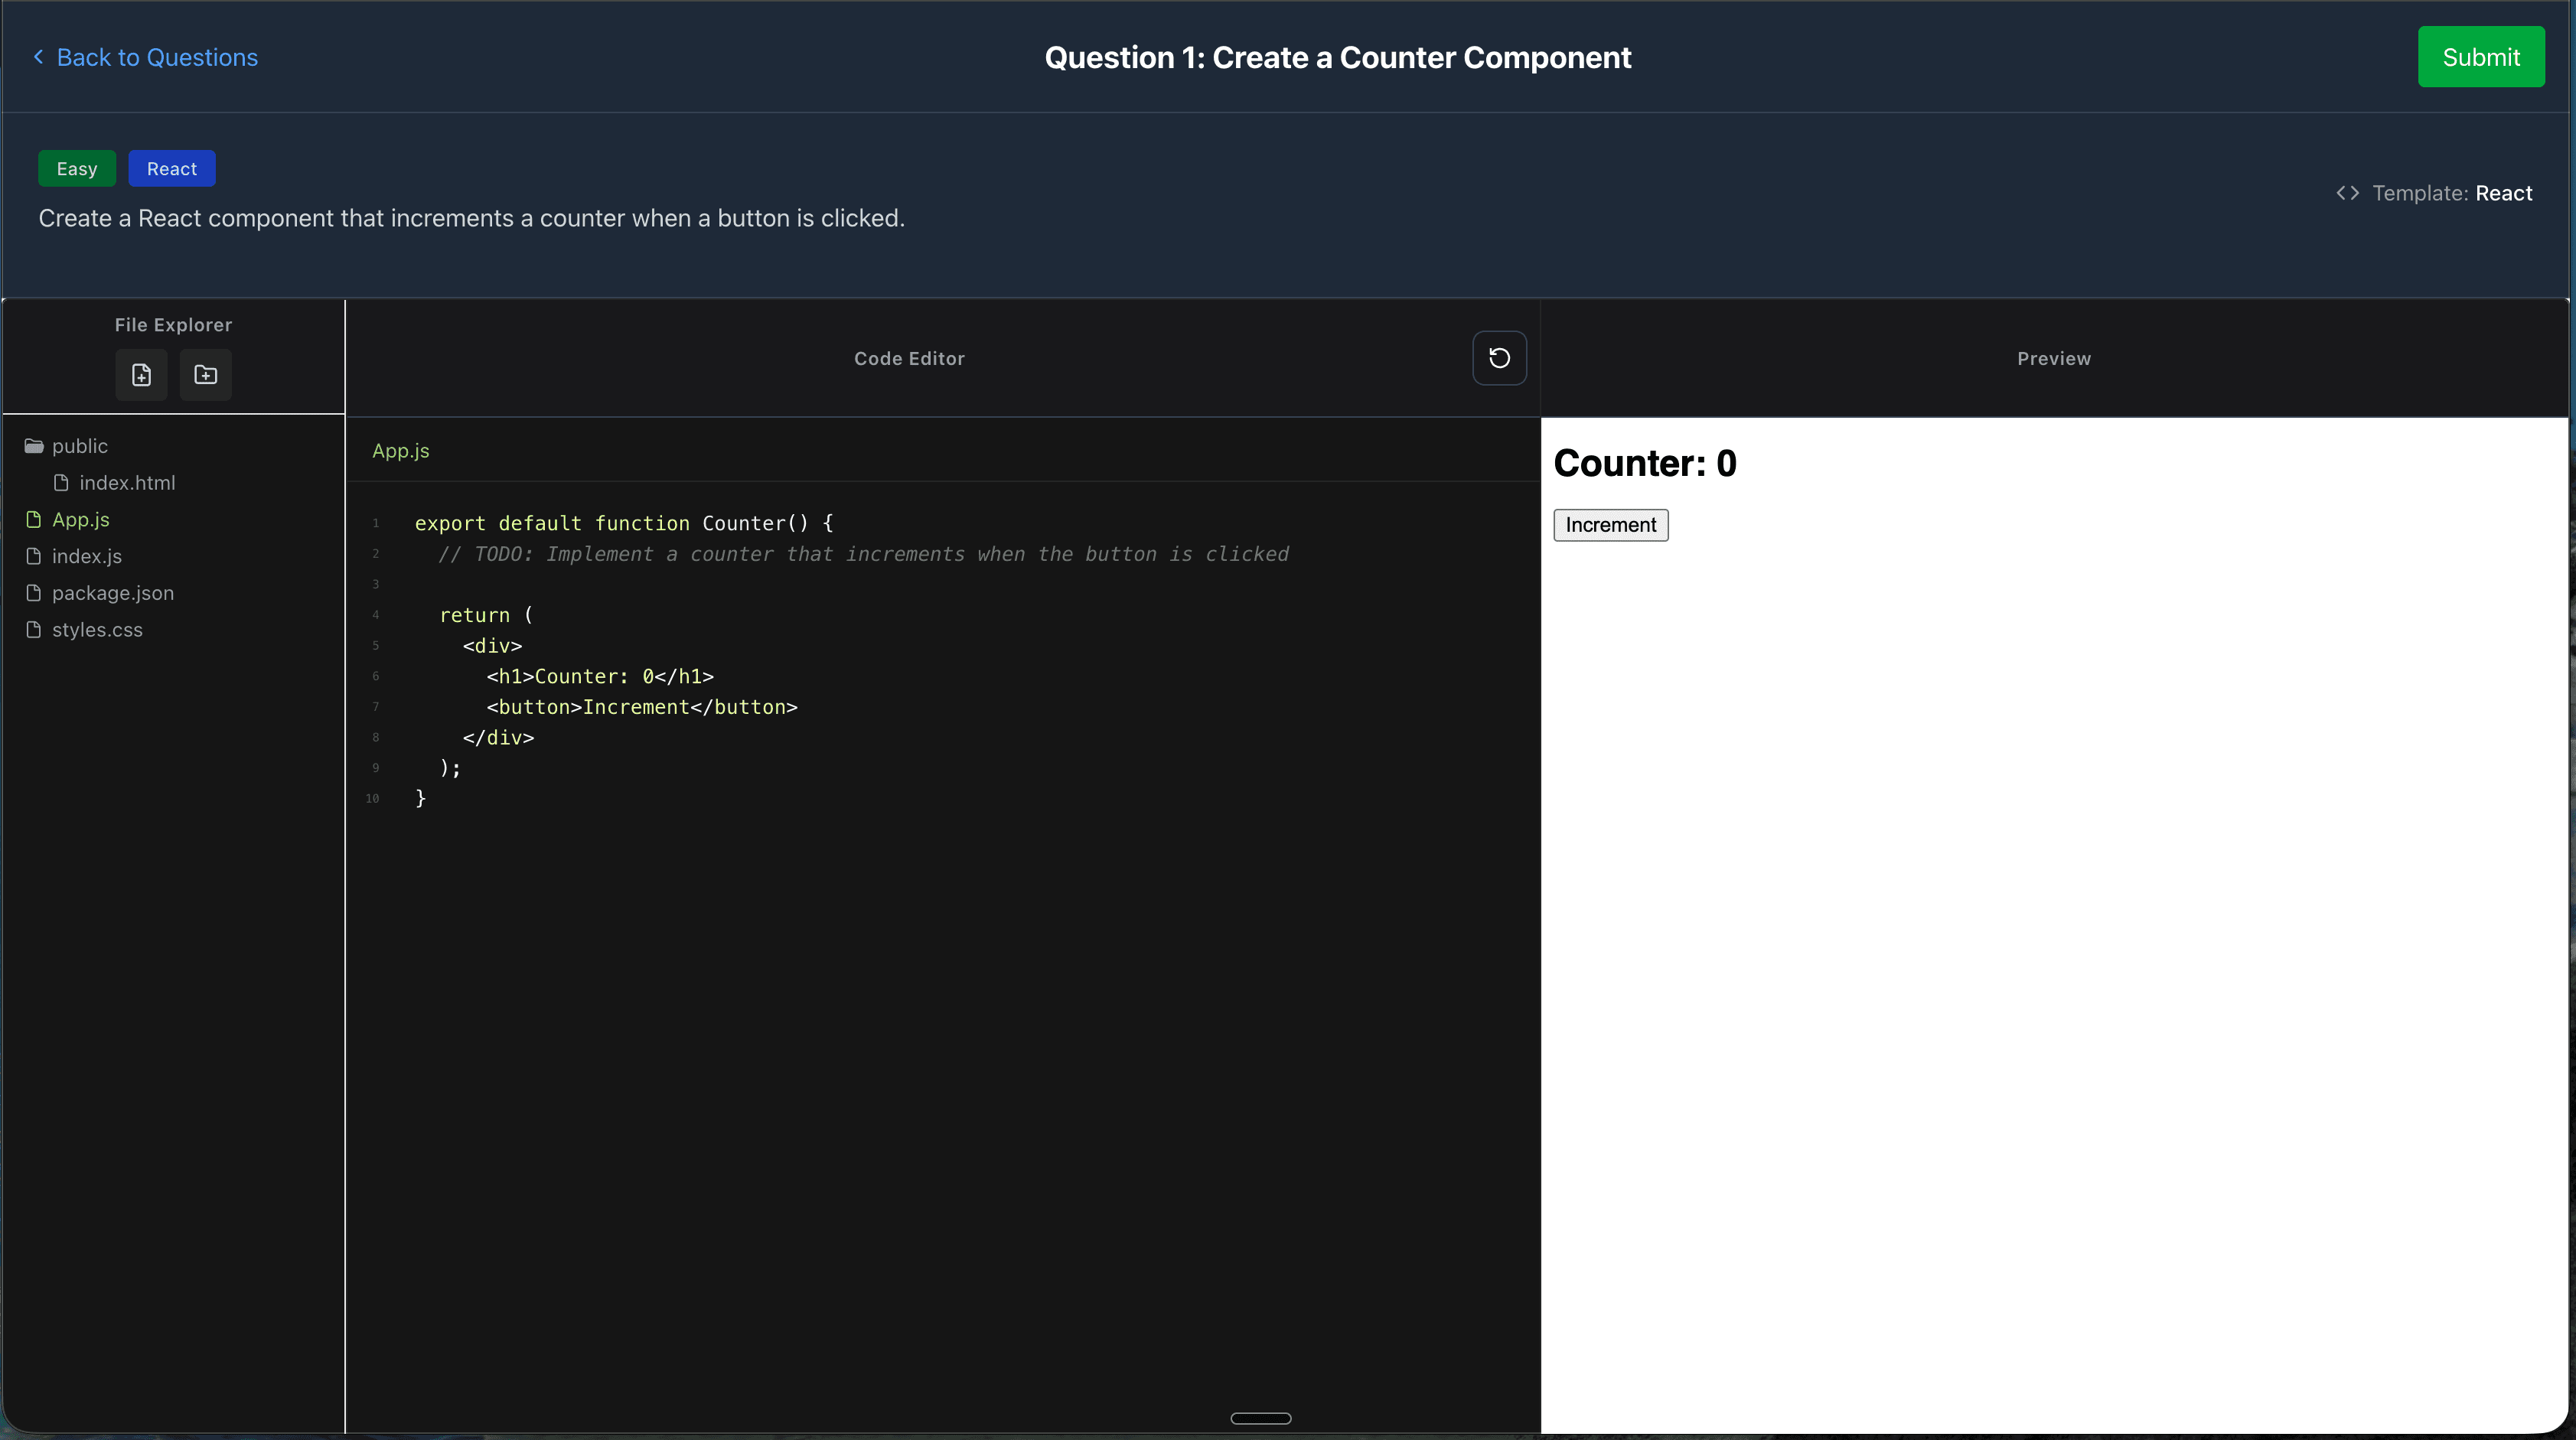Click the new folder icon in File Explorer
This screenshot has width=2576, height=1440.
pyautogui.click(x=204, y=375)
